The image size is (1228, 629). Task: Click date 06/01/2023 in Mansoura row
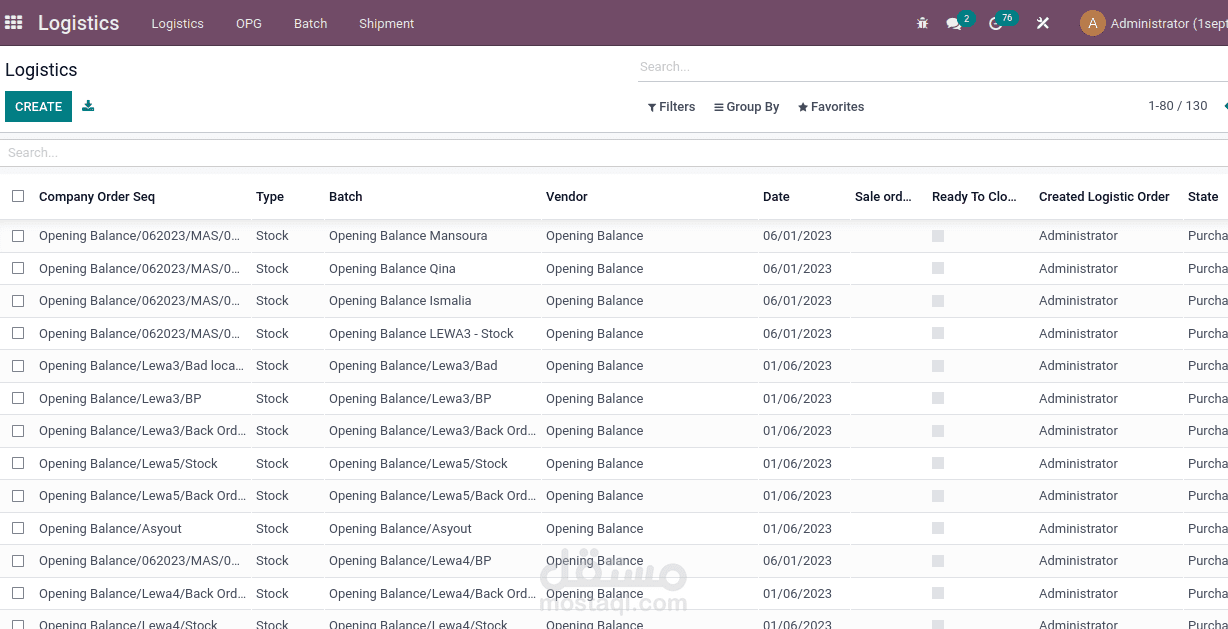(797, 236)
